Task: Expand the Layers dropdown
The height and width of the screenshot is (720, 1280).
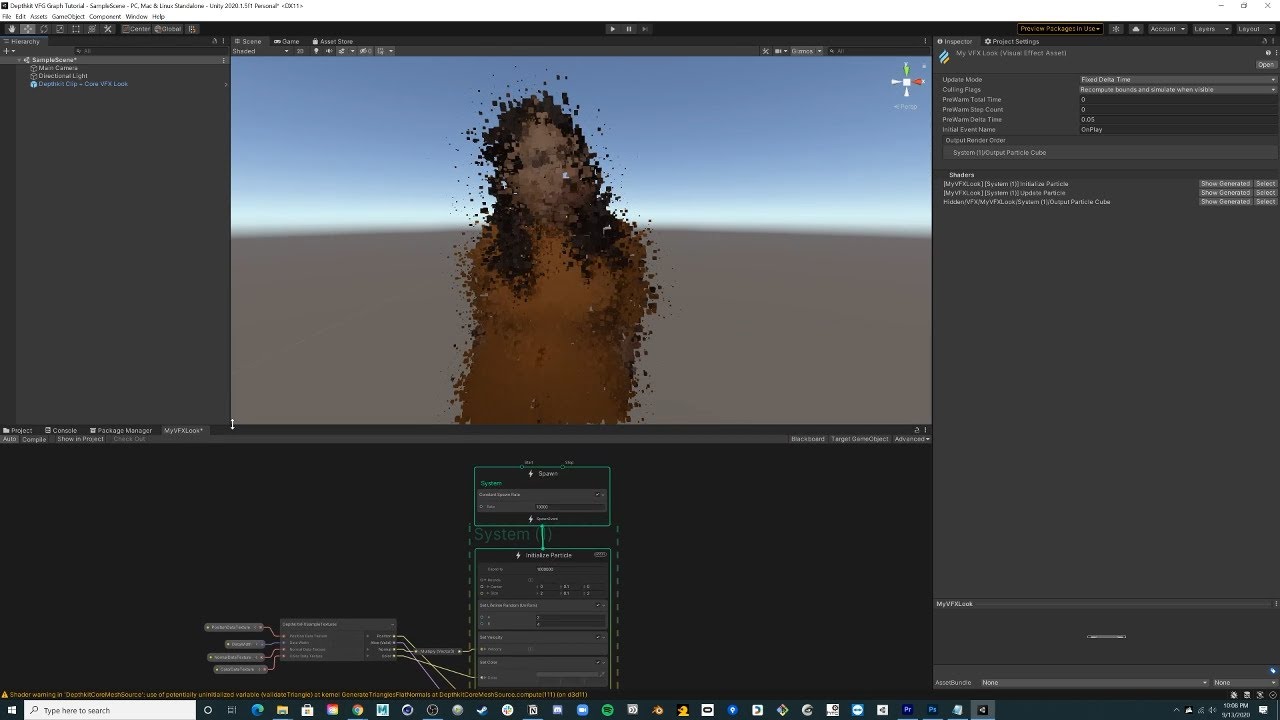Action: pos(1211,29)
